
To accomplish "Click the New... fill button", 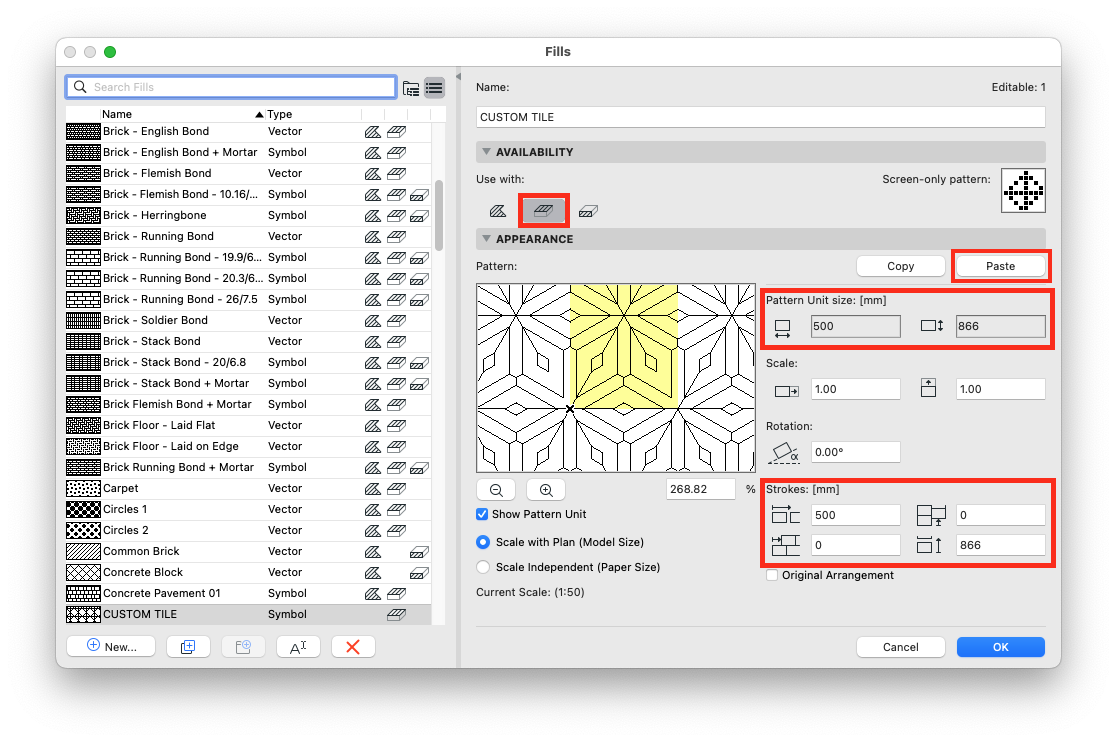I will pos(111,647).
